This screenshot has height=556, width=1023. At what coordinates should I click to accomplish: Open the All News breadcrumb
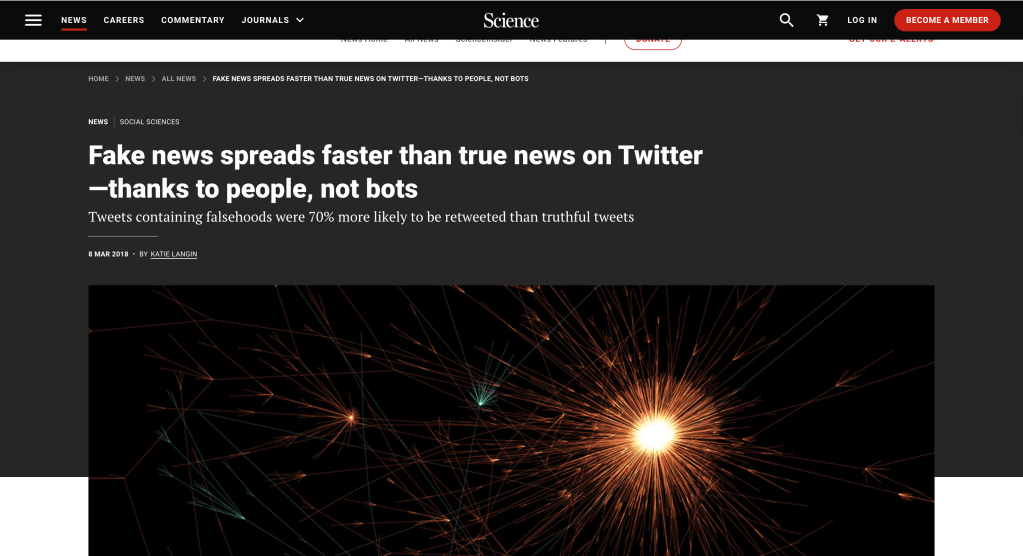coord(179,79)
